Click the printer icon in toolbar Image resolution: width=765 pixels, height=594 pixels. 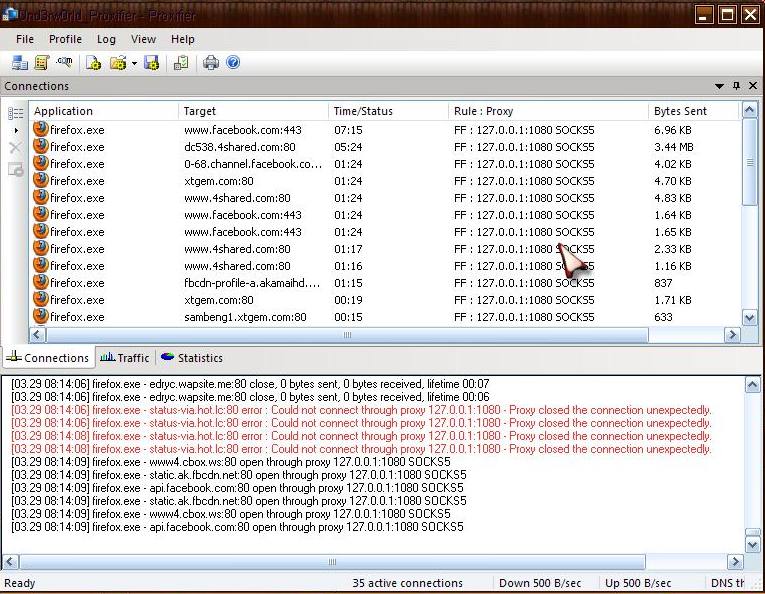click(211, 63)
